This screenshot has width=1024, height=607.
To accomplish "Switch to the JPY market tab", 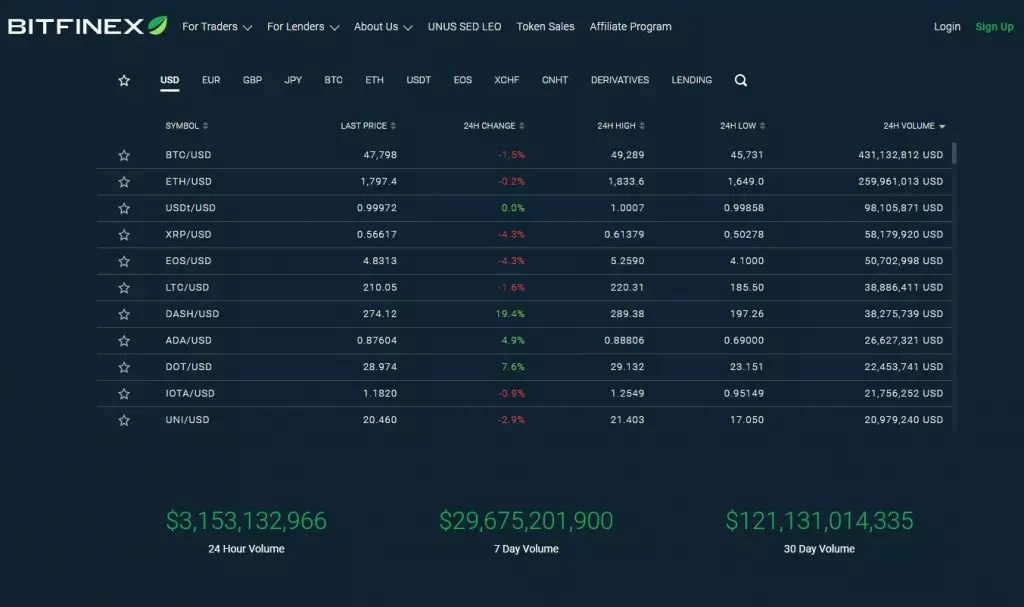I will pos(293,80).
